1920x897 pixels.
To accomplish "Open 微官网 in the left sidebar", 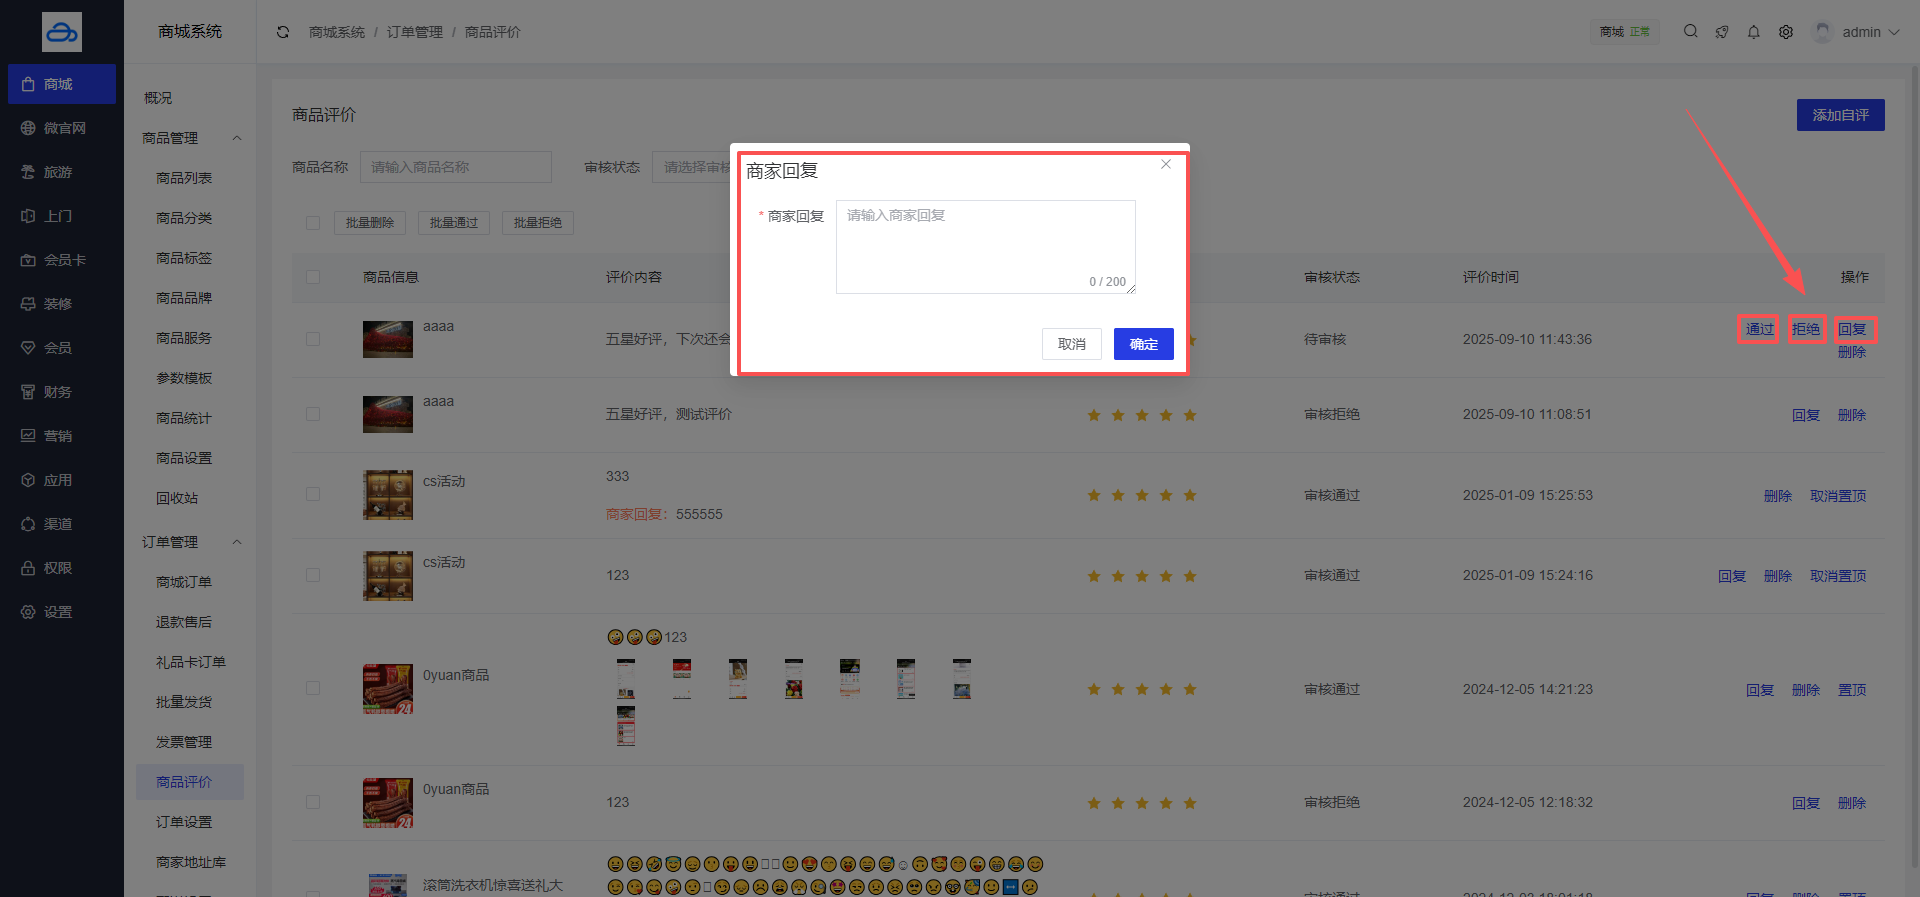I will (62, 128).
